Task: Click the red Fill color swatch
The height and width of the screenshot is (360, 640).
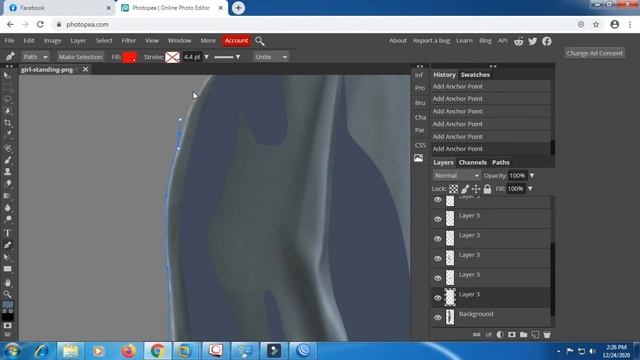Action: click(130, 57)
